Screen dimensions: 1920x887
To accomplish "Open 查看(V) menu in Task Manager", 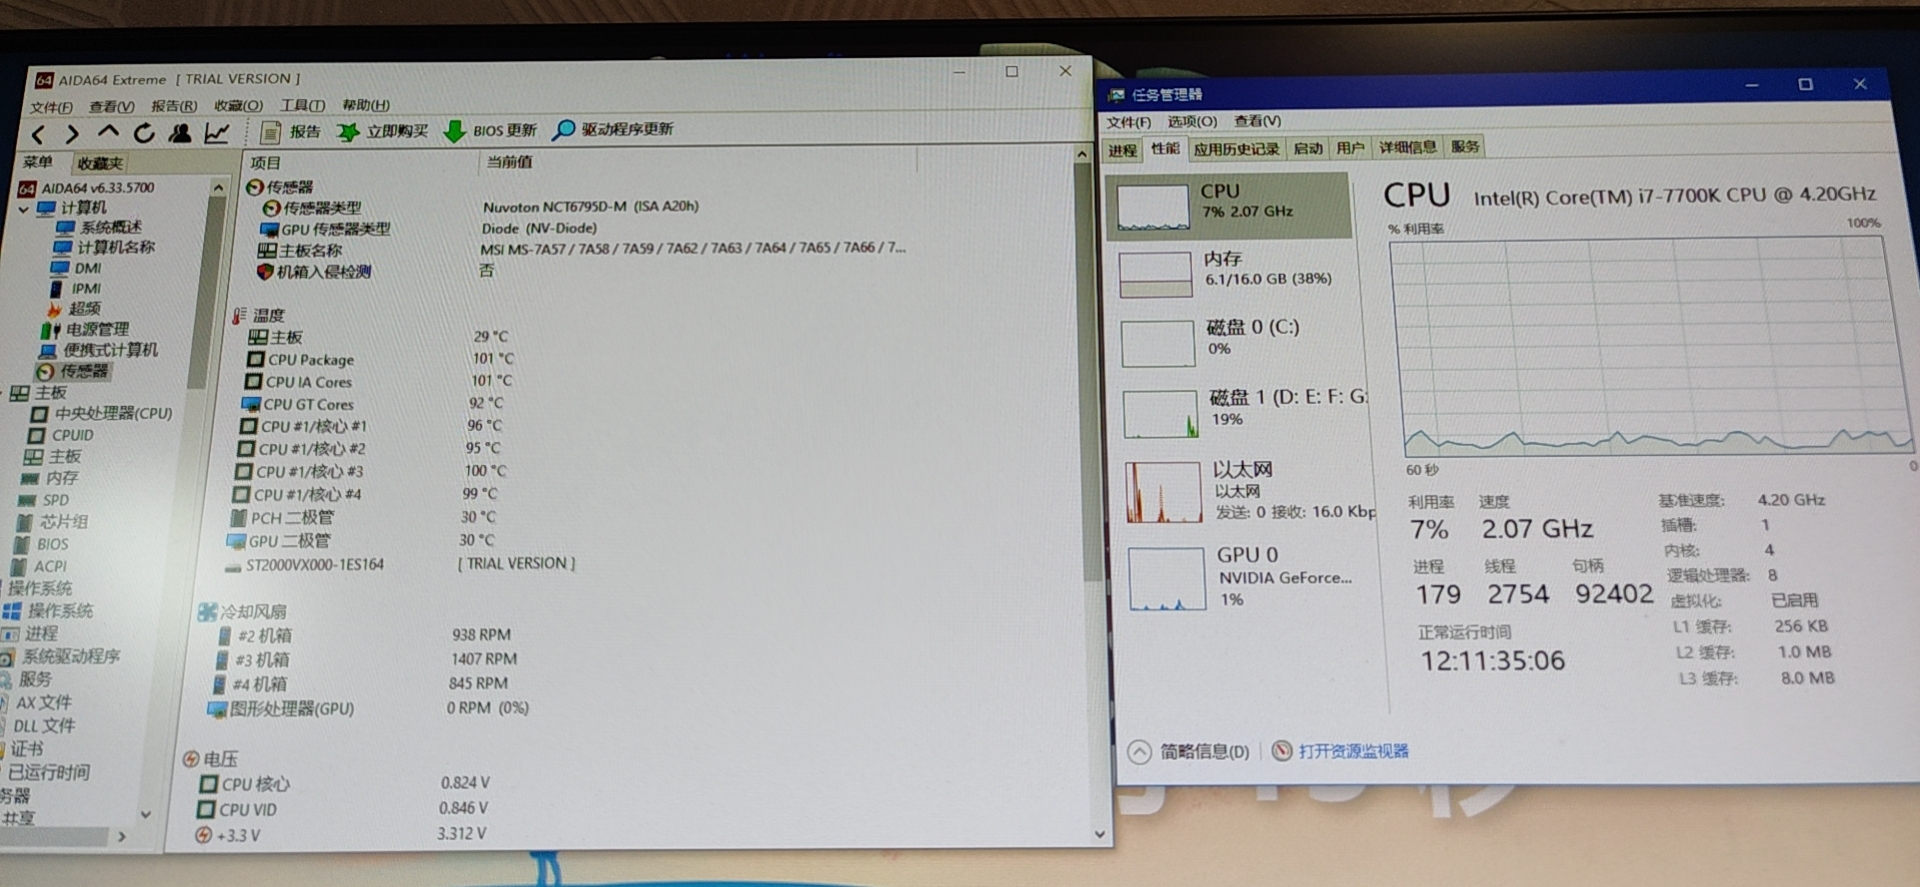I will pos(1257,120).
